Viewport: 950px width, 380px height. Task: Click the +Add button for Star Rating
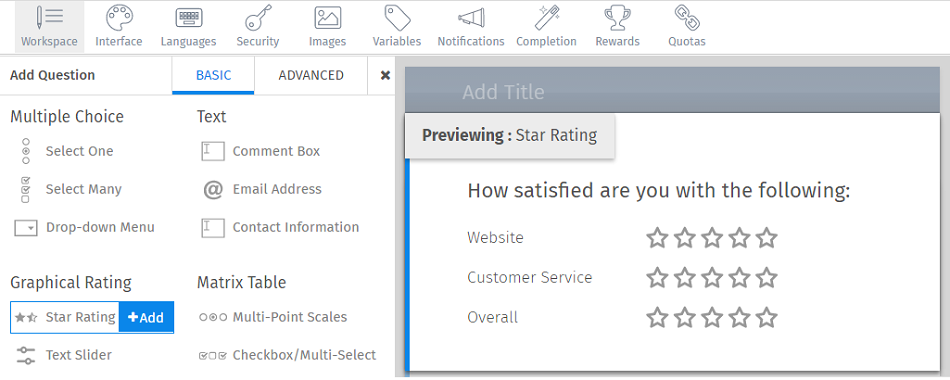pyautogui.click(x=146, y=317)
